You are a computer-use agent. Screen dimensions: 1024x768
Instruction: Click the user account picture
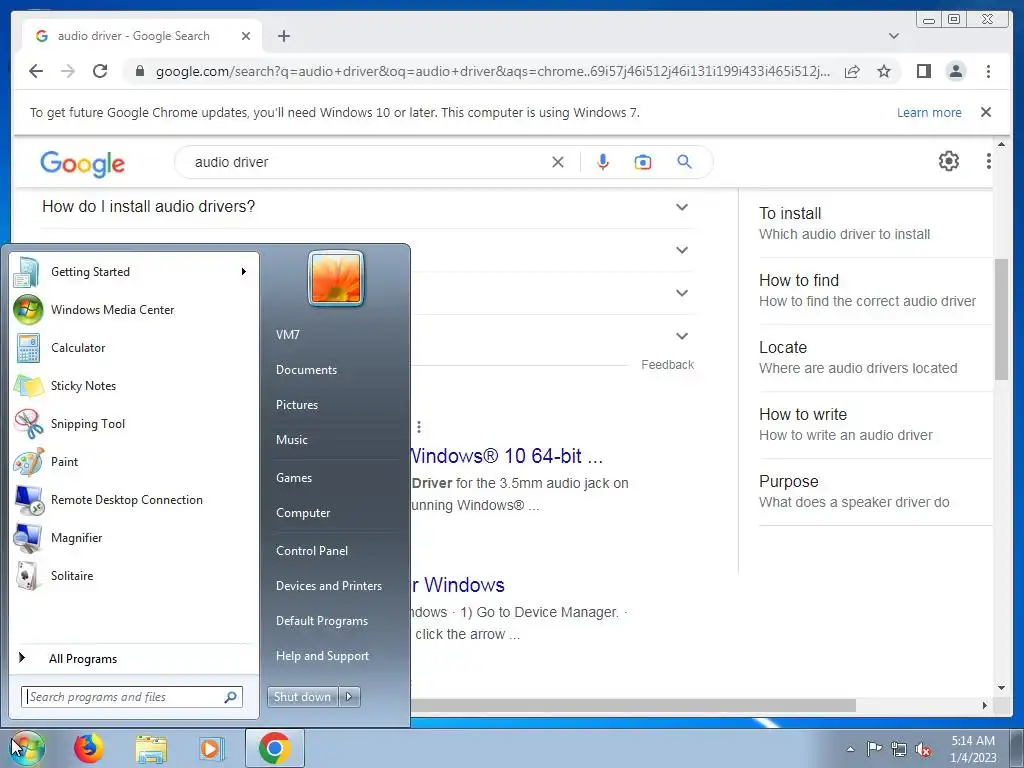pyautogui.click(x=336, y=278)
